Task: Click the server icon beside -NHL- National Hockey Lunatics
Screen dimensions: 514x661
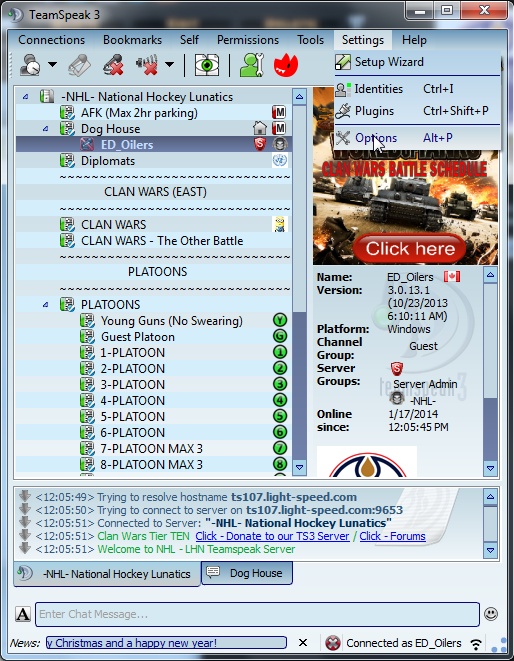Action: click(47, 97)
